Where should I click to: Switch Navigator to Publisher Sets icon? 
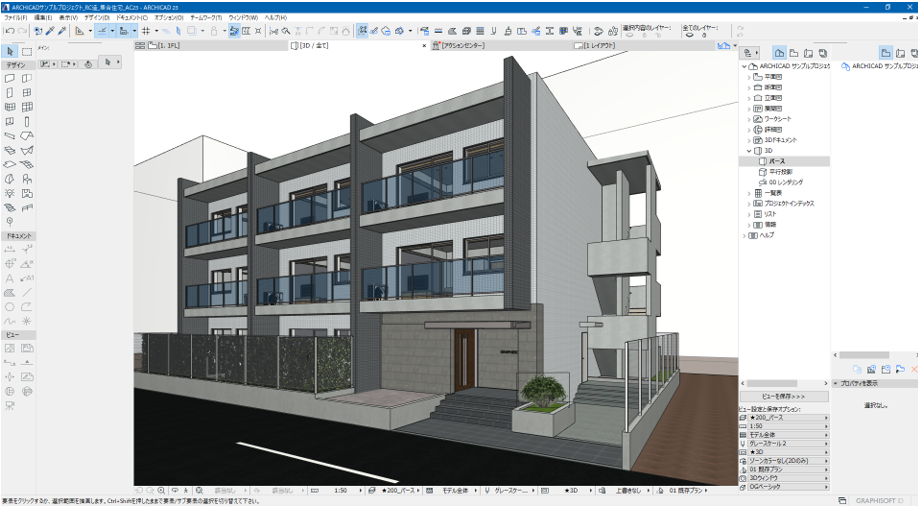tap(823, 53)
